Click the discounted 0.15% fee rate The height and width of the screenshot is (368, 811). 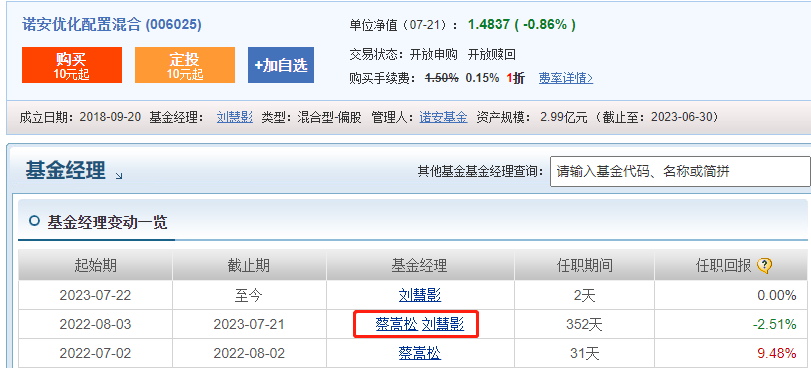click(x=482, y=78)
